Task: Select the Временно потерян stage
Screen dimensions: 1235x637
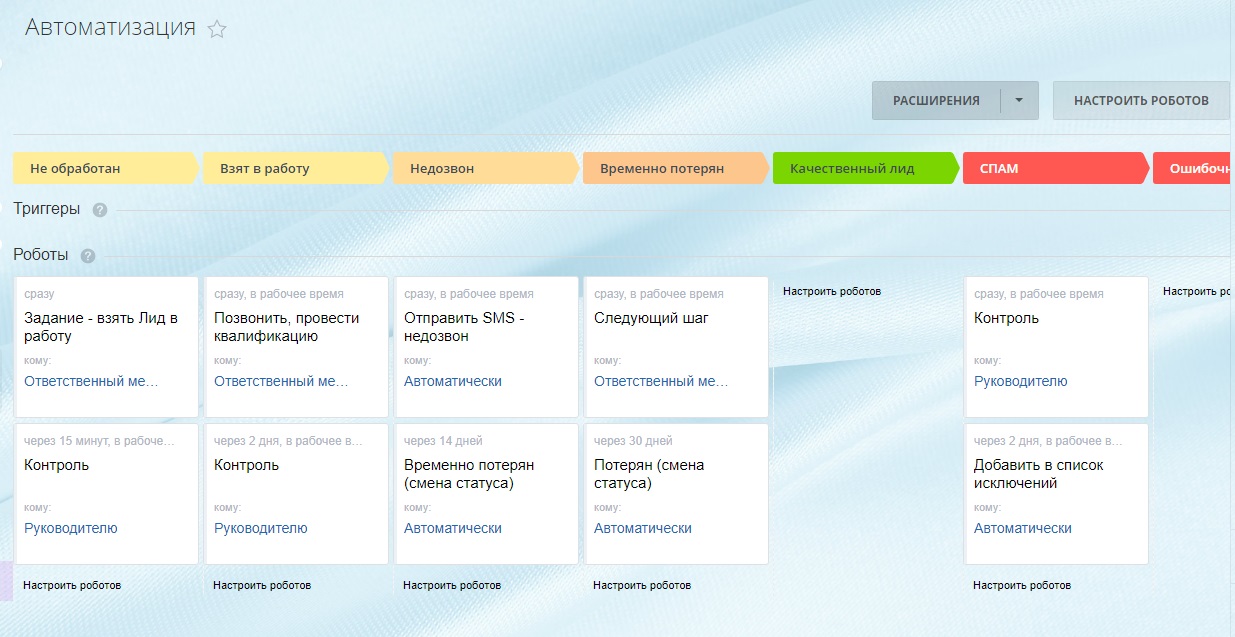Action: pos(676,168)
